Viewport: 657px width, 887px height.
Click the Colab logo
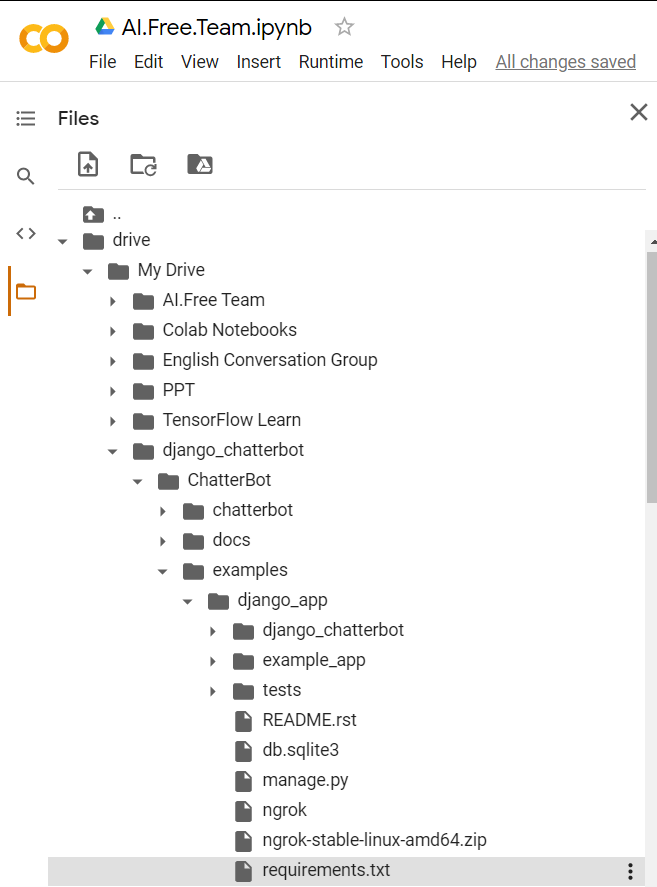(x=44, y=39)
